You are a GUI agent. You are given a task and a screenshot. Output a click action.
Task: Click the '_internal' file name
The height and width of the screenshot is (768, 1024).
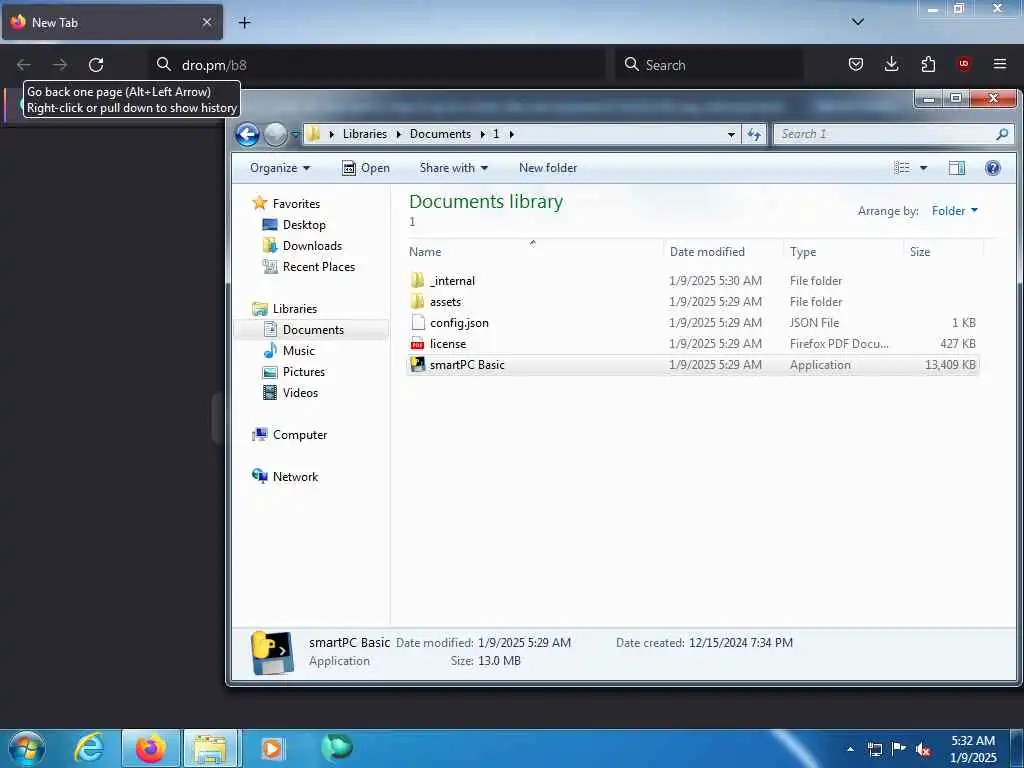(452, 281)
